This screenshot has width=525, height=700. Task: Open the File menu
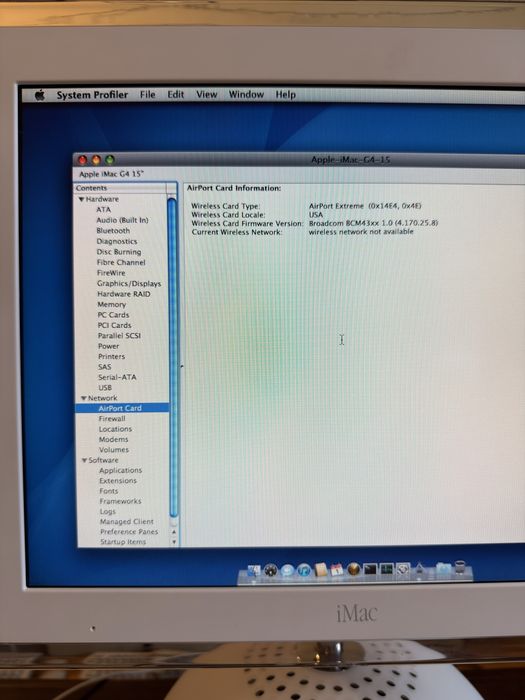(x=147, y=95)
